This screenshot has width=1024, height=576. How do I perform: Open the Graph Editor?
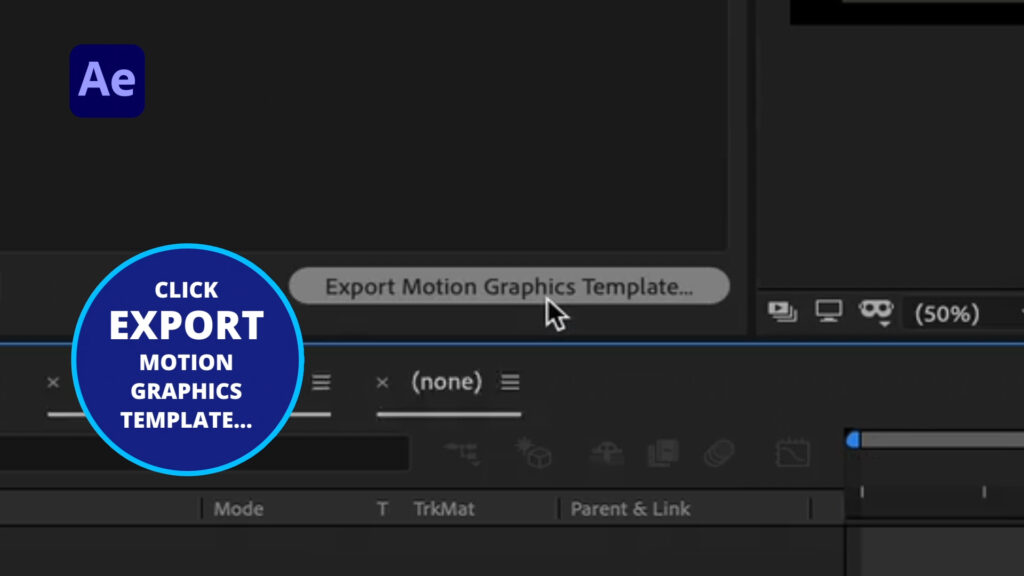pyautogui.click(x=791, y=452)
